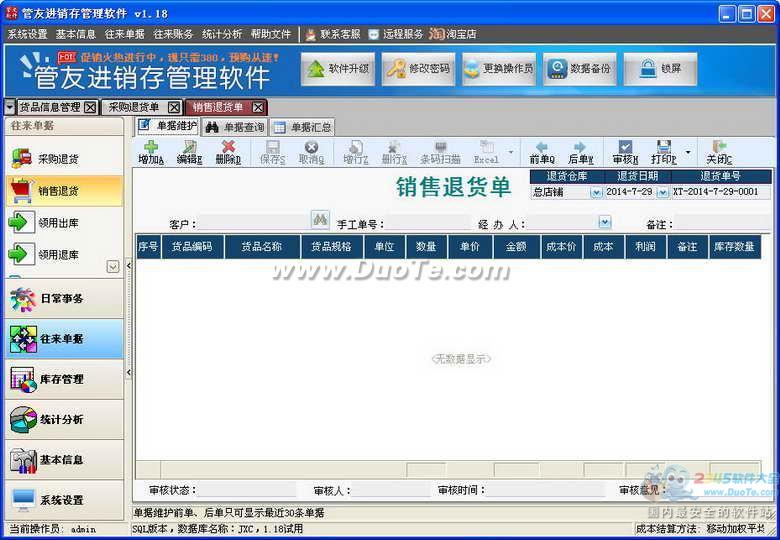Click the 软件升级 button

(x=338, y=69)
